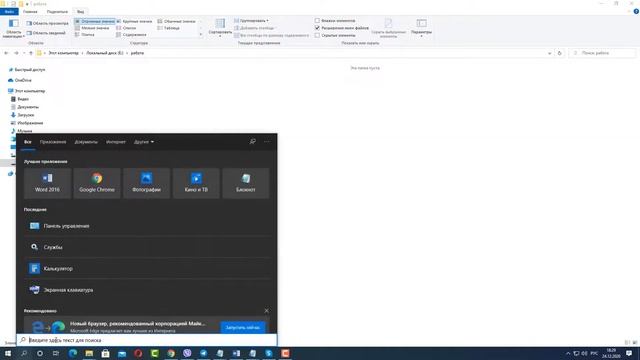Image resolution: width=640 pixels, height=360 pixels.
Task: Click the taskbar search magnifier icon
Action: pyautogui.click(x=24, y=353)
